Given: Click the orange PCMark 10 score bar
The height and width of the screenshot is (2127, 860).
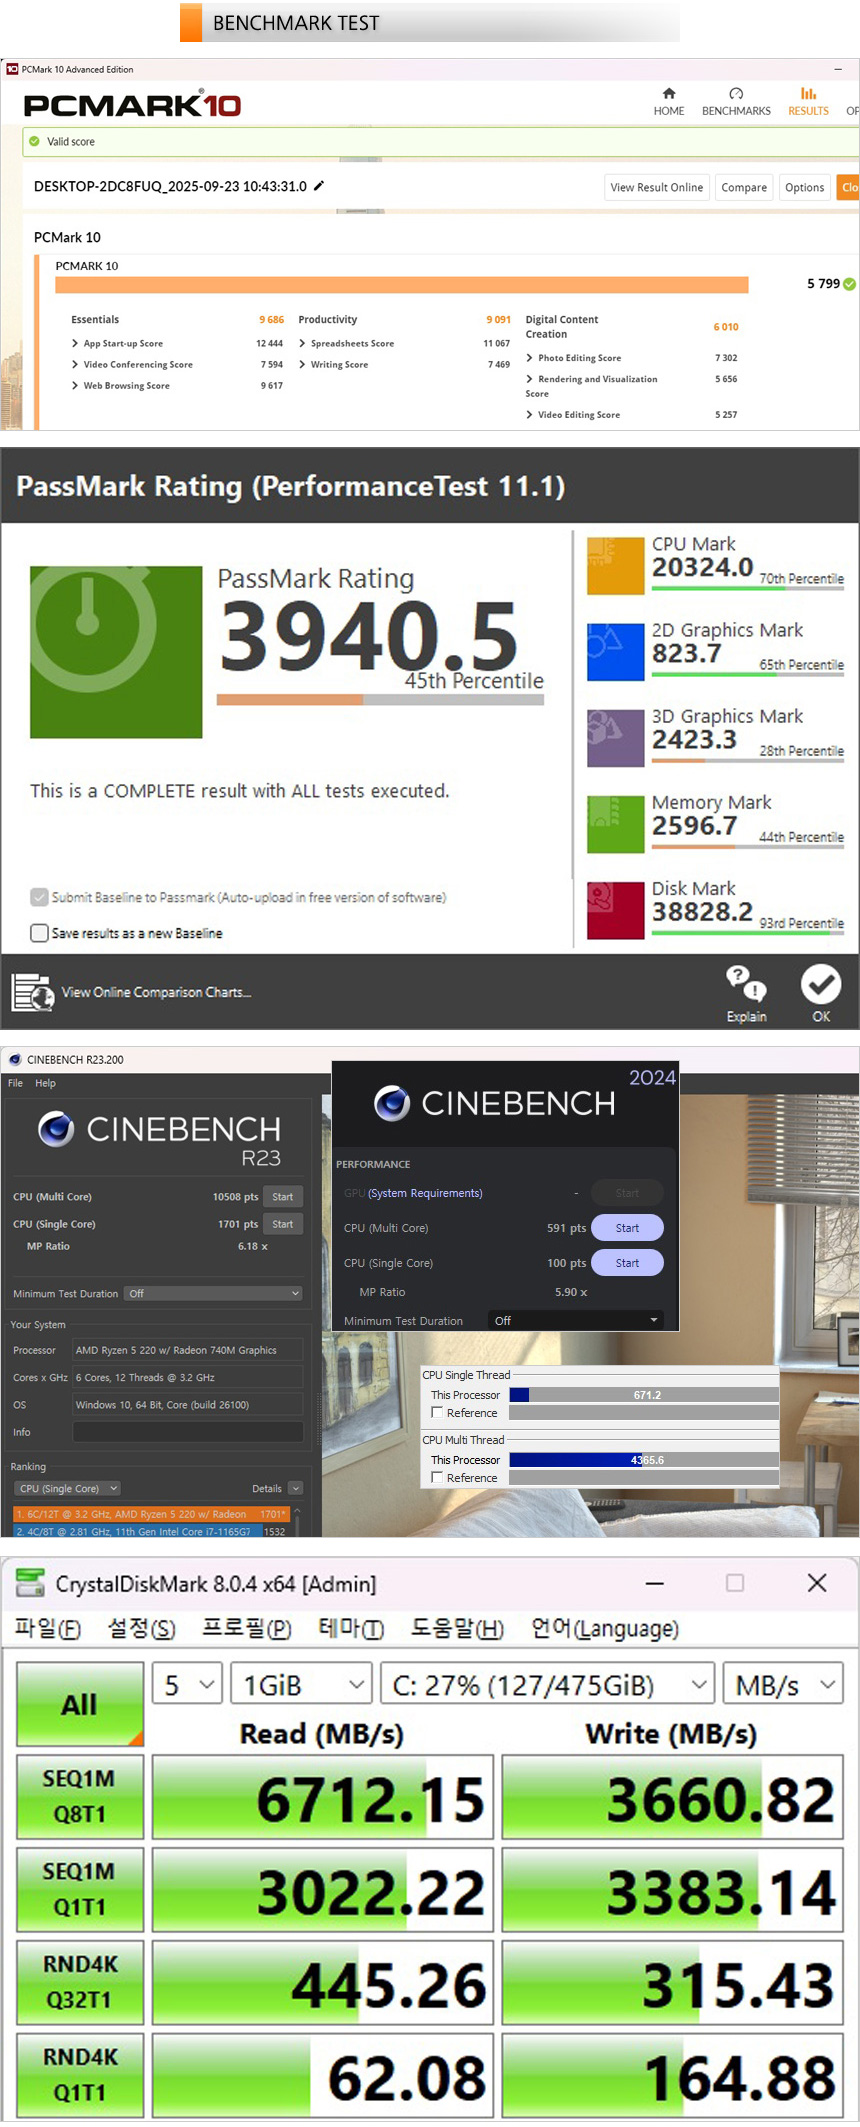Looking at the screenshot, I should pyautogui.click(x=401, y=285).
